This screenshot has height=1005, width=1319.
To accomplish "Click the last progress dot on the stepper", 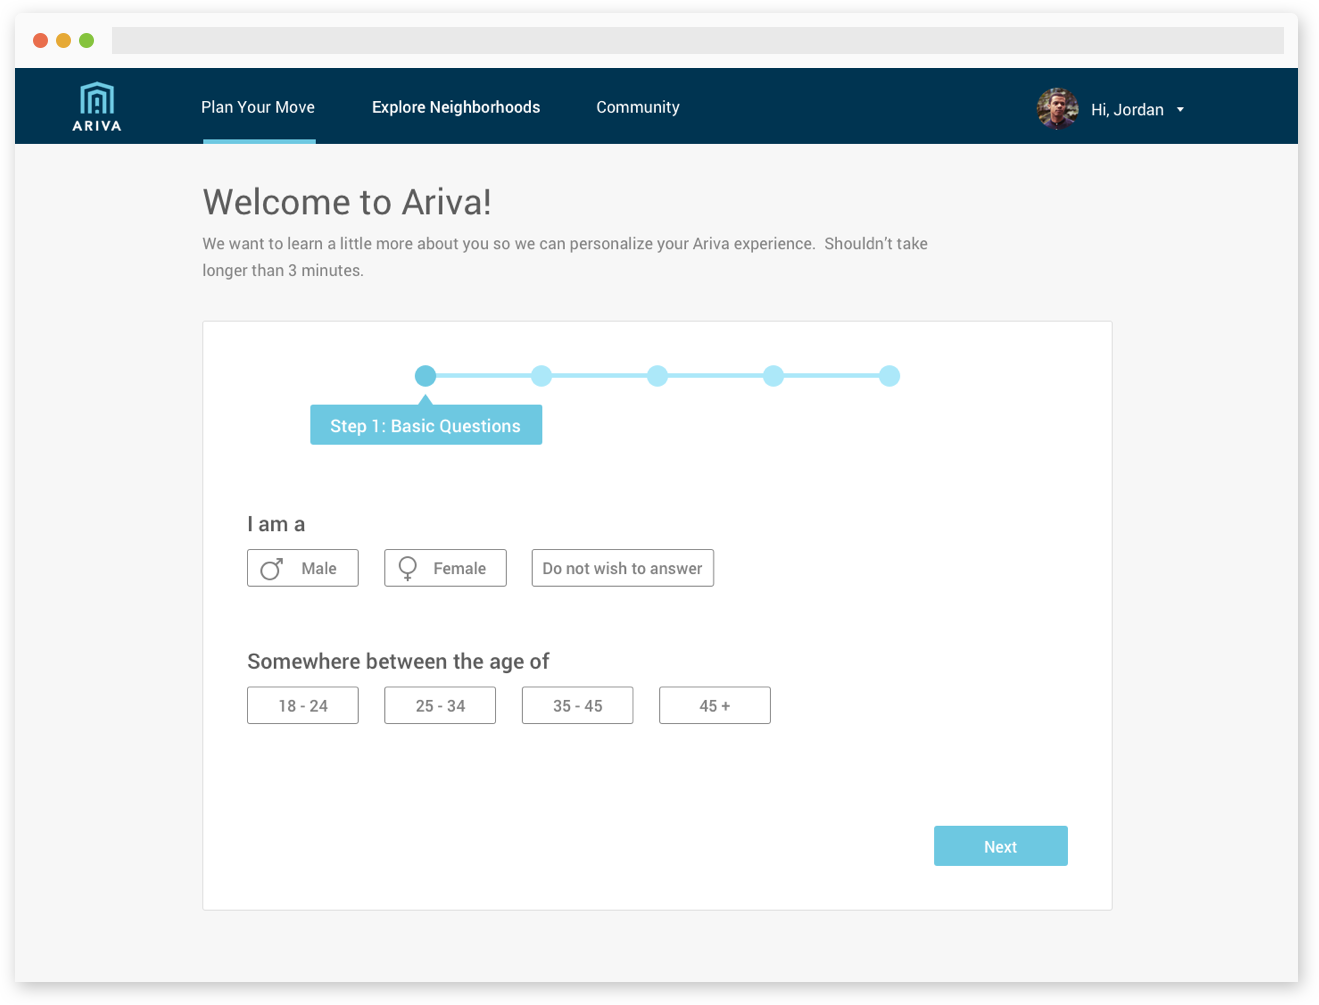I will click(890, 376).
